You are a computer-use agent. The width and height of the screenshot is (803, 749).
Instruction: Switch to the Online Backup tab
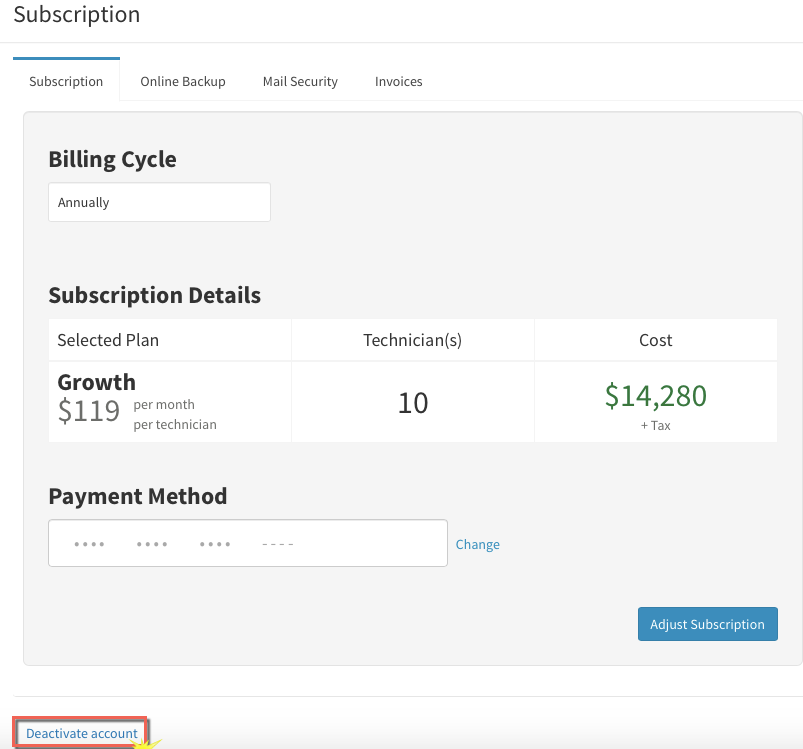pos(183,81)
